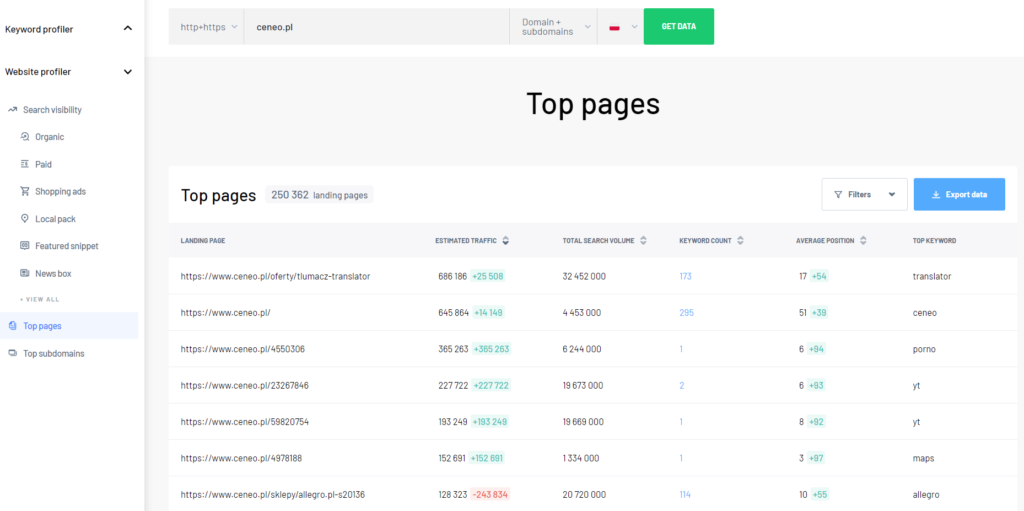The width and height of the screenshot is (1024, 511).
Task: Open the country selector chevron
Action: coord(634,27)
